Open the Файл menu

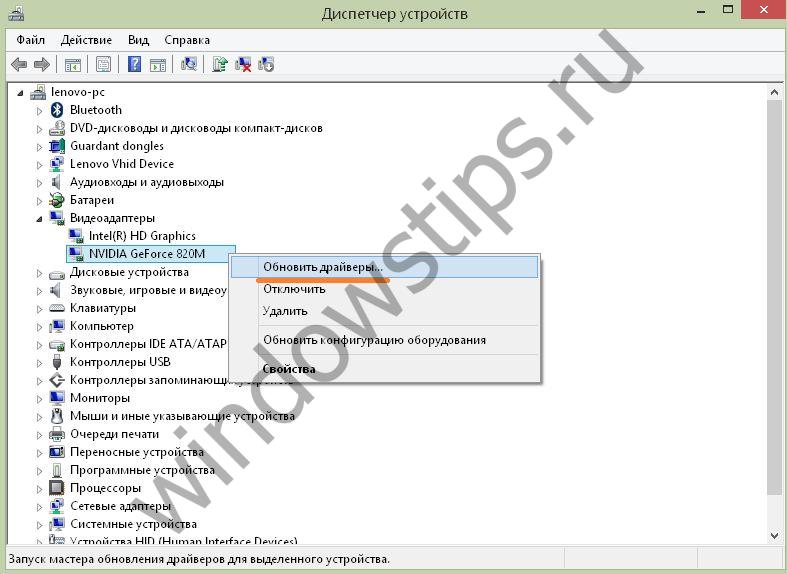31,40
